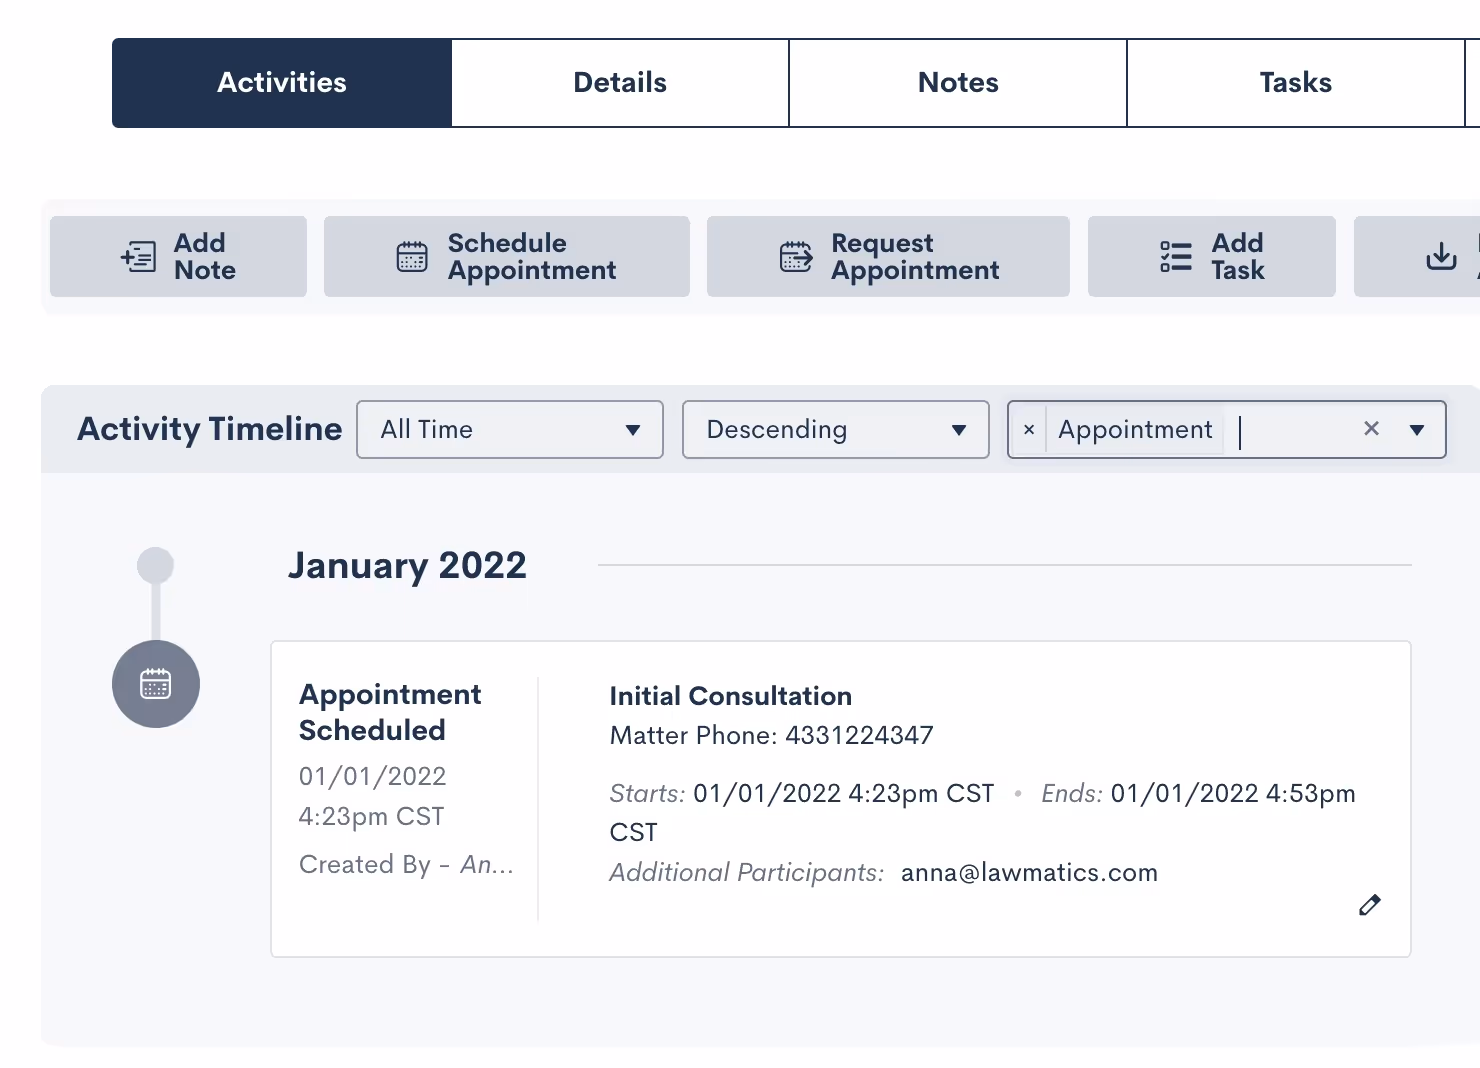Click the download icon in the action bar
Viewport: 1480px width, 1068px height.
tap(1441, 257)
